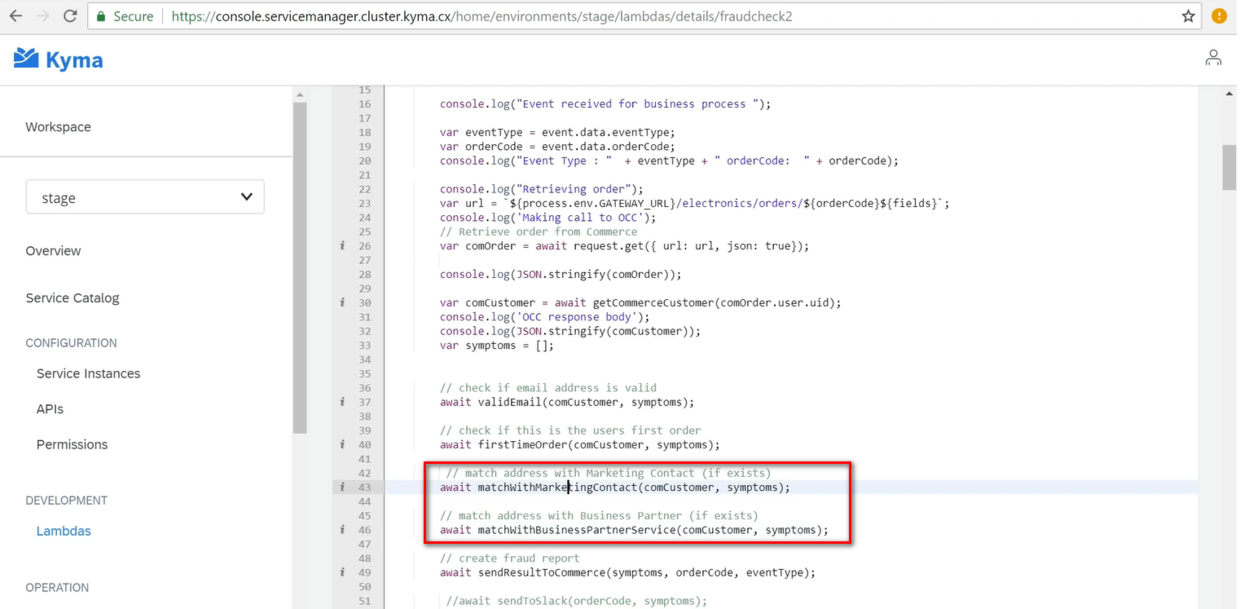Click the getCommerceCustomer call line
The width and height of the screenshot is (1240, 609).
(640, 303)
